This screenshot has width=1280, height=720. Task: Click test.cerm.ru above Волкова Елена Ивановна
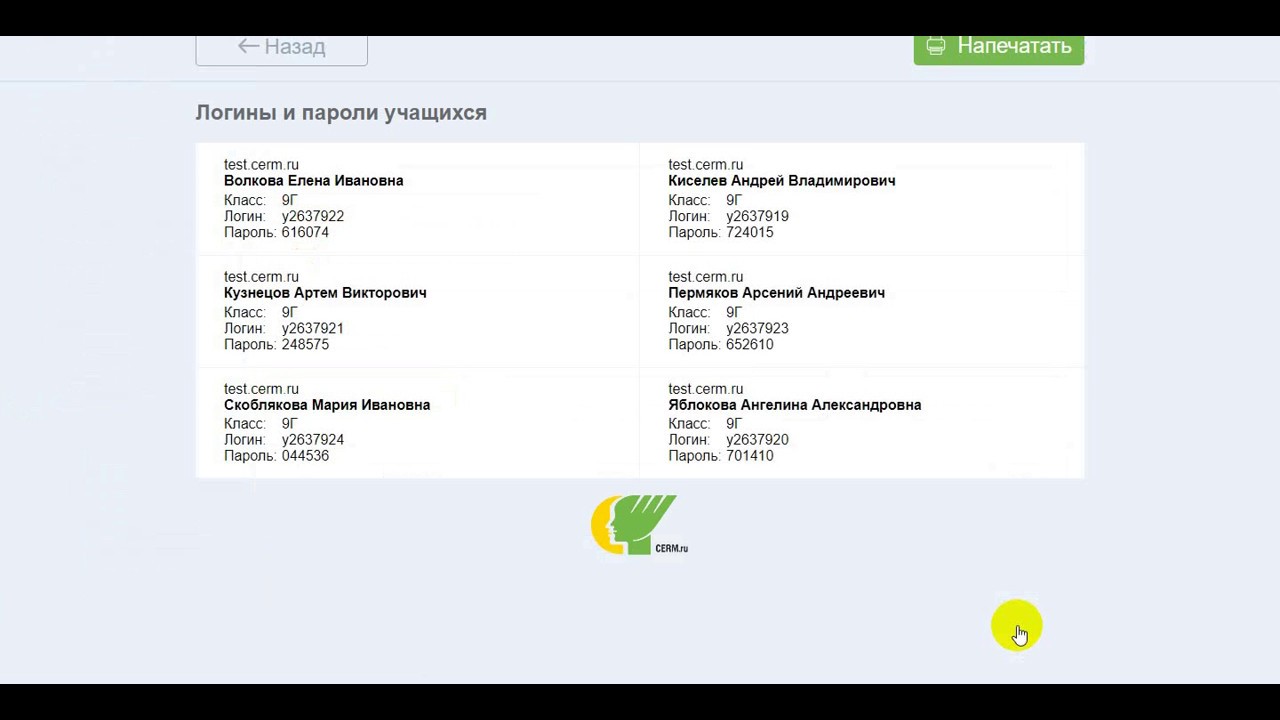261,165
